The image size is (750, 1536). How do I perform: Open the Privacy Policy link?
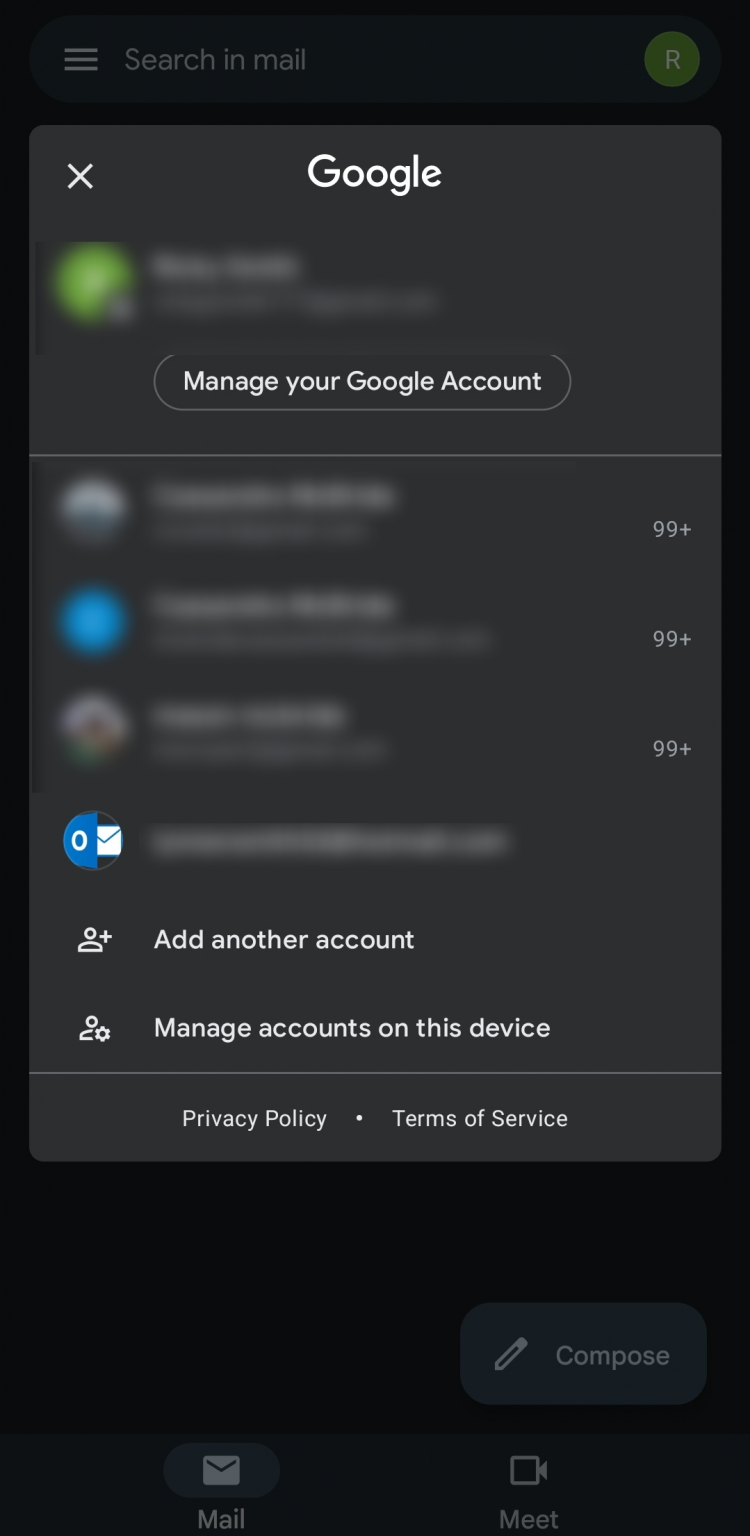(x=254, y=1118)
